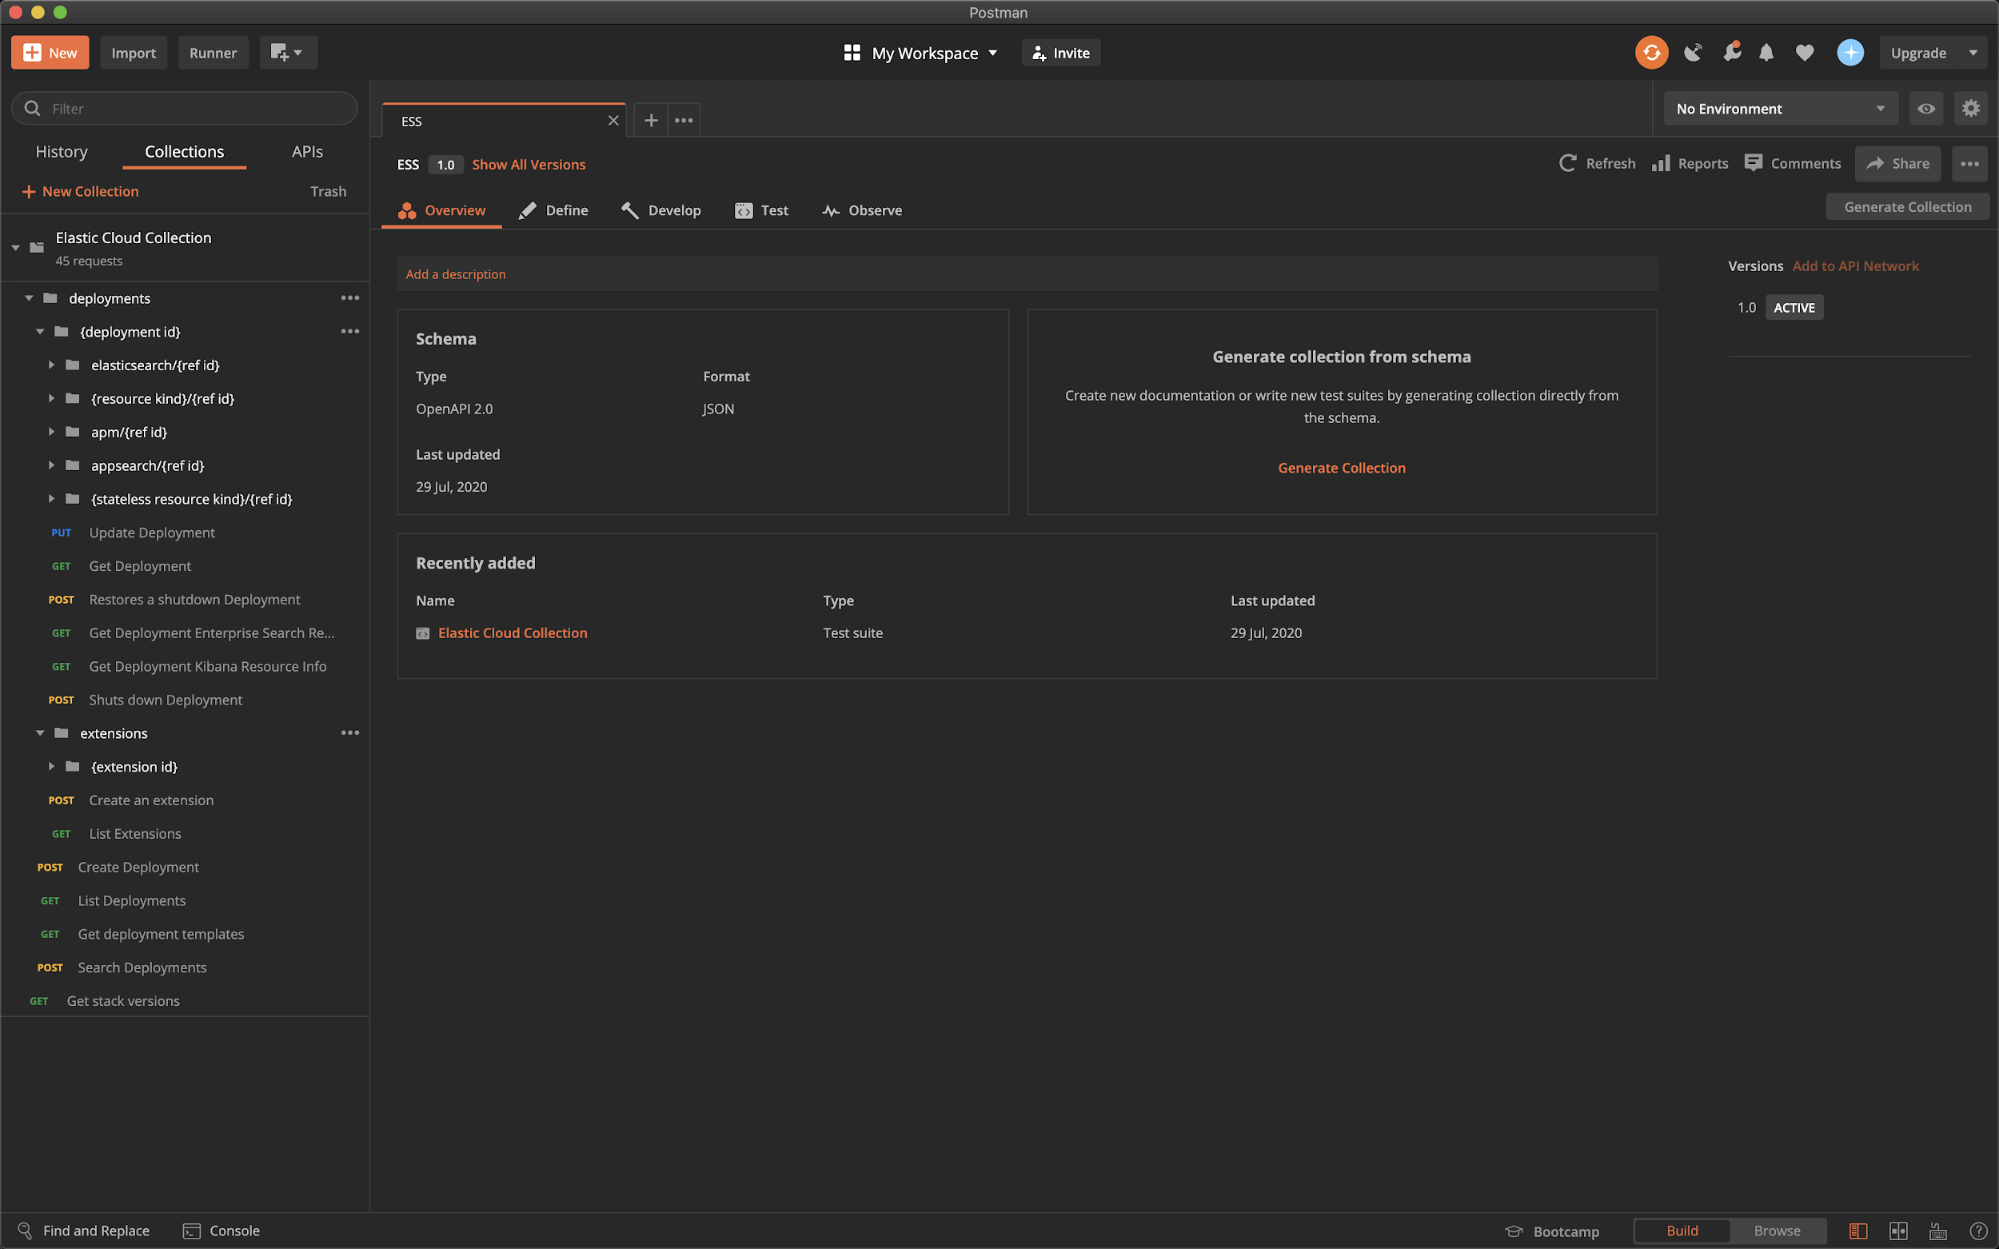This screenshot has width=1999, height=1249.
Task: Click the Runner application icon
Action: 211,52
